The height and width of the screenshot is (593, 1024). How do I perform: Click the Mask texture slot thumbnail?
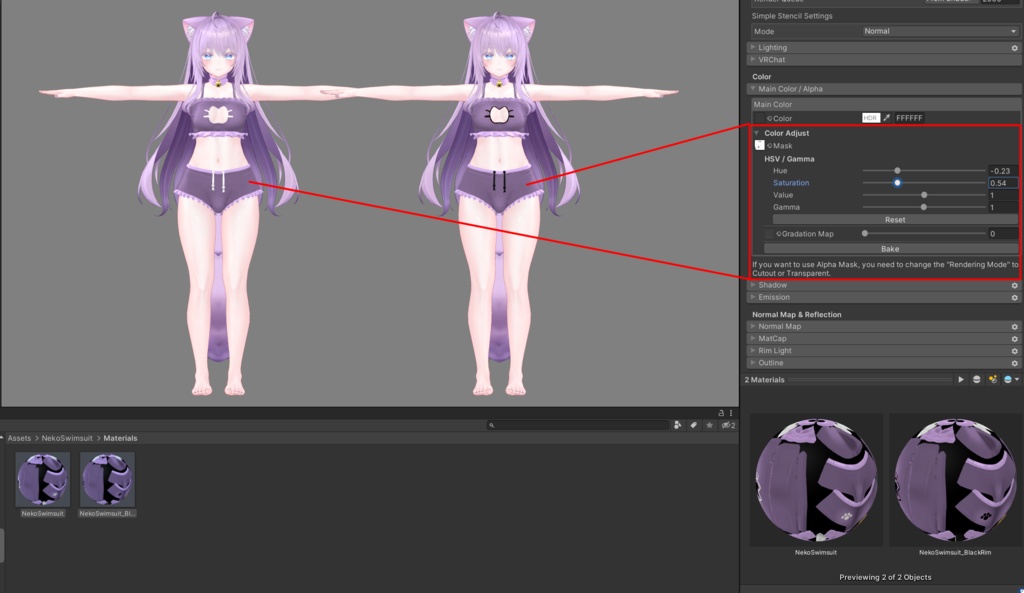point(759,145)
